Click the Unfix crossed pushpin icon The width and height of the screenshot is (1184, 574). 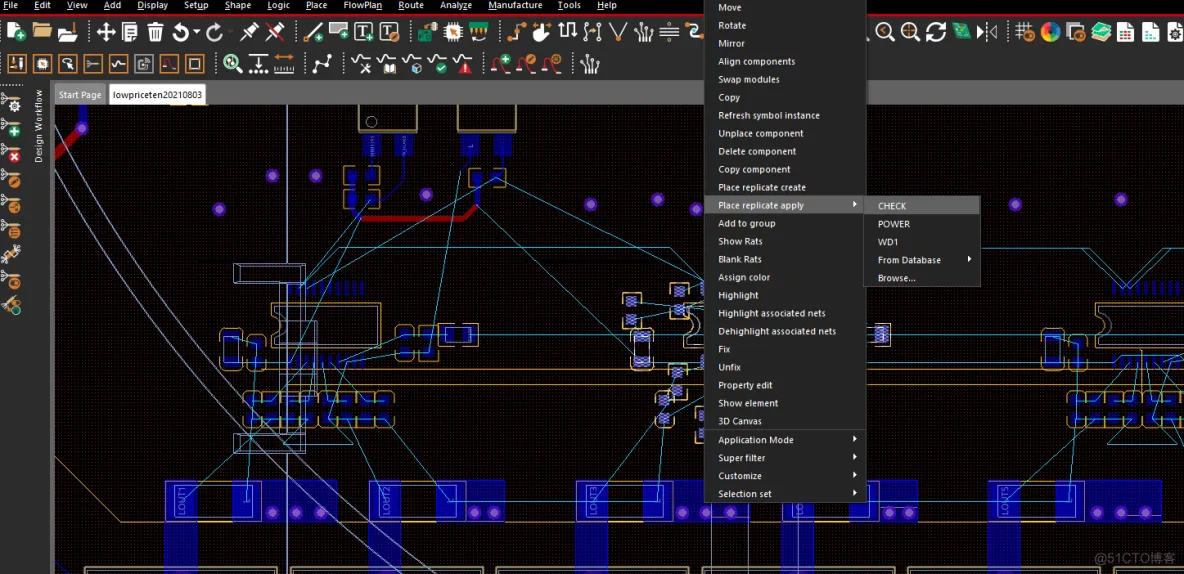pyautogui.click(x=275, y=32)
